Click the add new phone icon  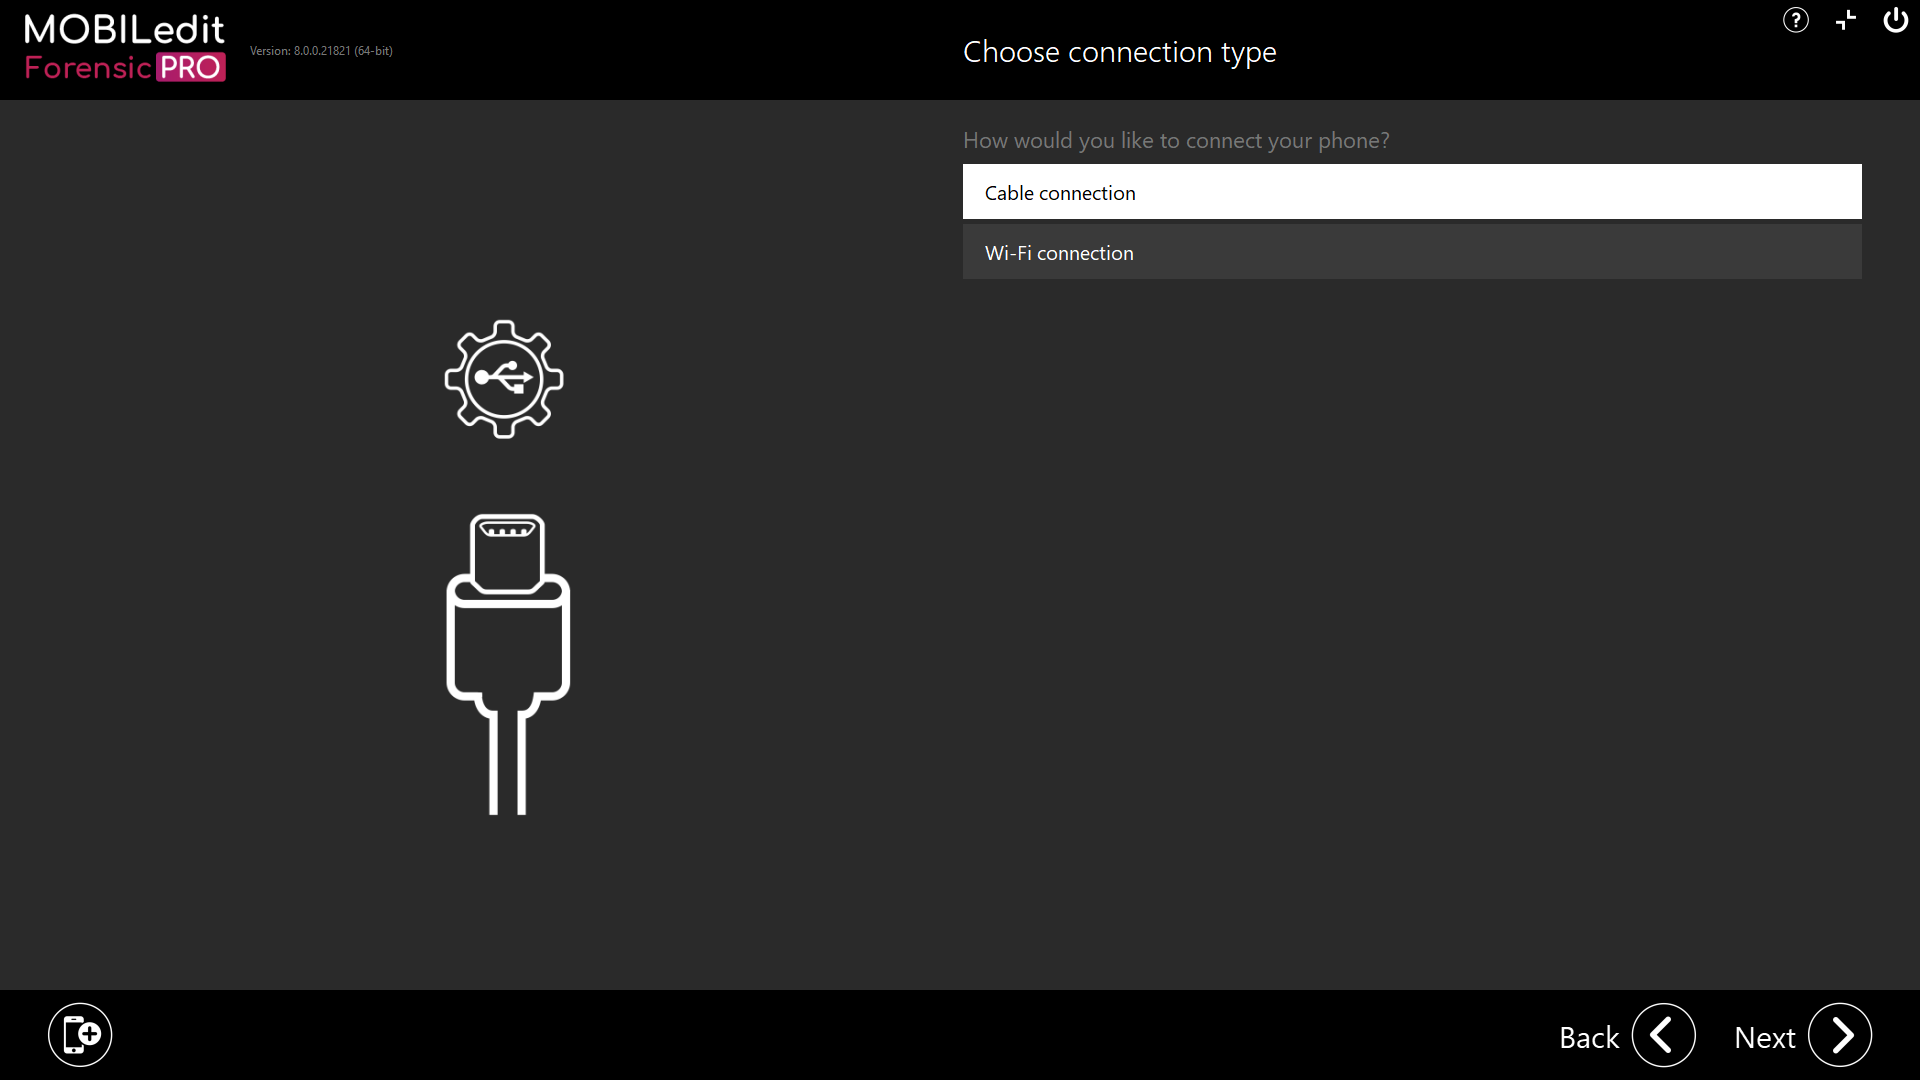[x=80, y=1034]
